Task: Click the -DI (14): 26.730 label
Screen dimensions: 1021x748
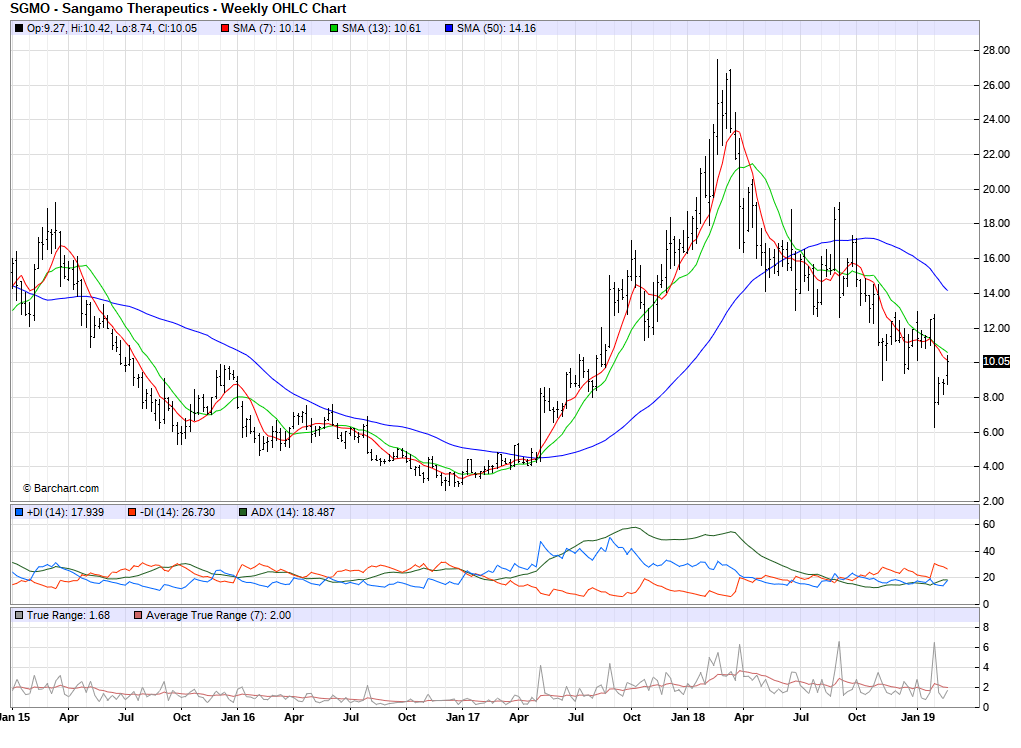Action: (177, 512)
